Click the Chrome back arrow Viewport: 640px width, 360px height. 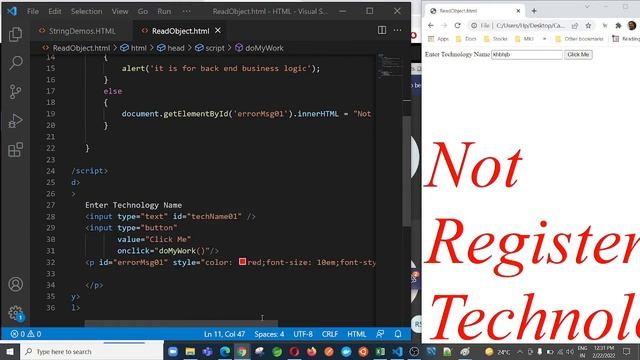coord(431,25)
